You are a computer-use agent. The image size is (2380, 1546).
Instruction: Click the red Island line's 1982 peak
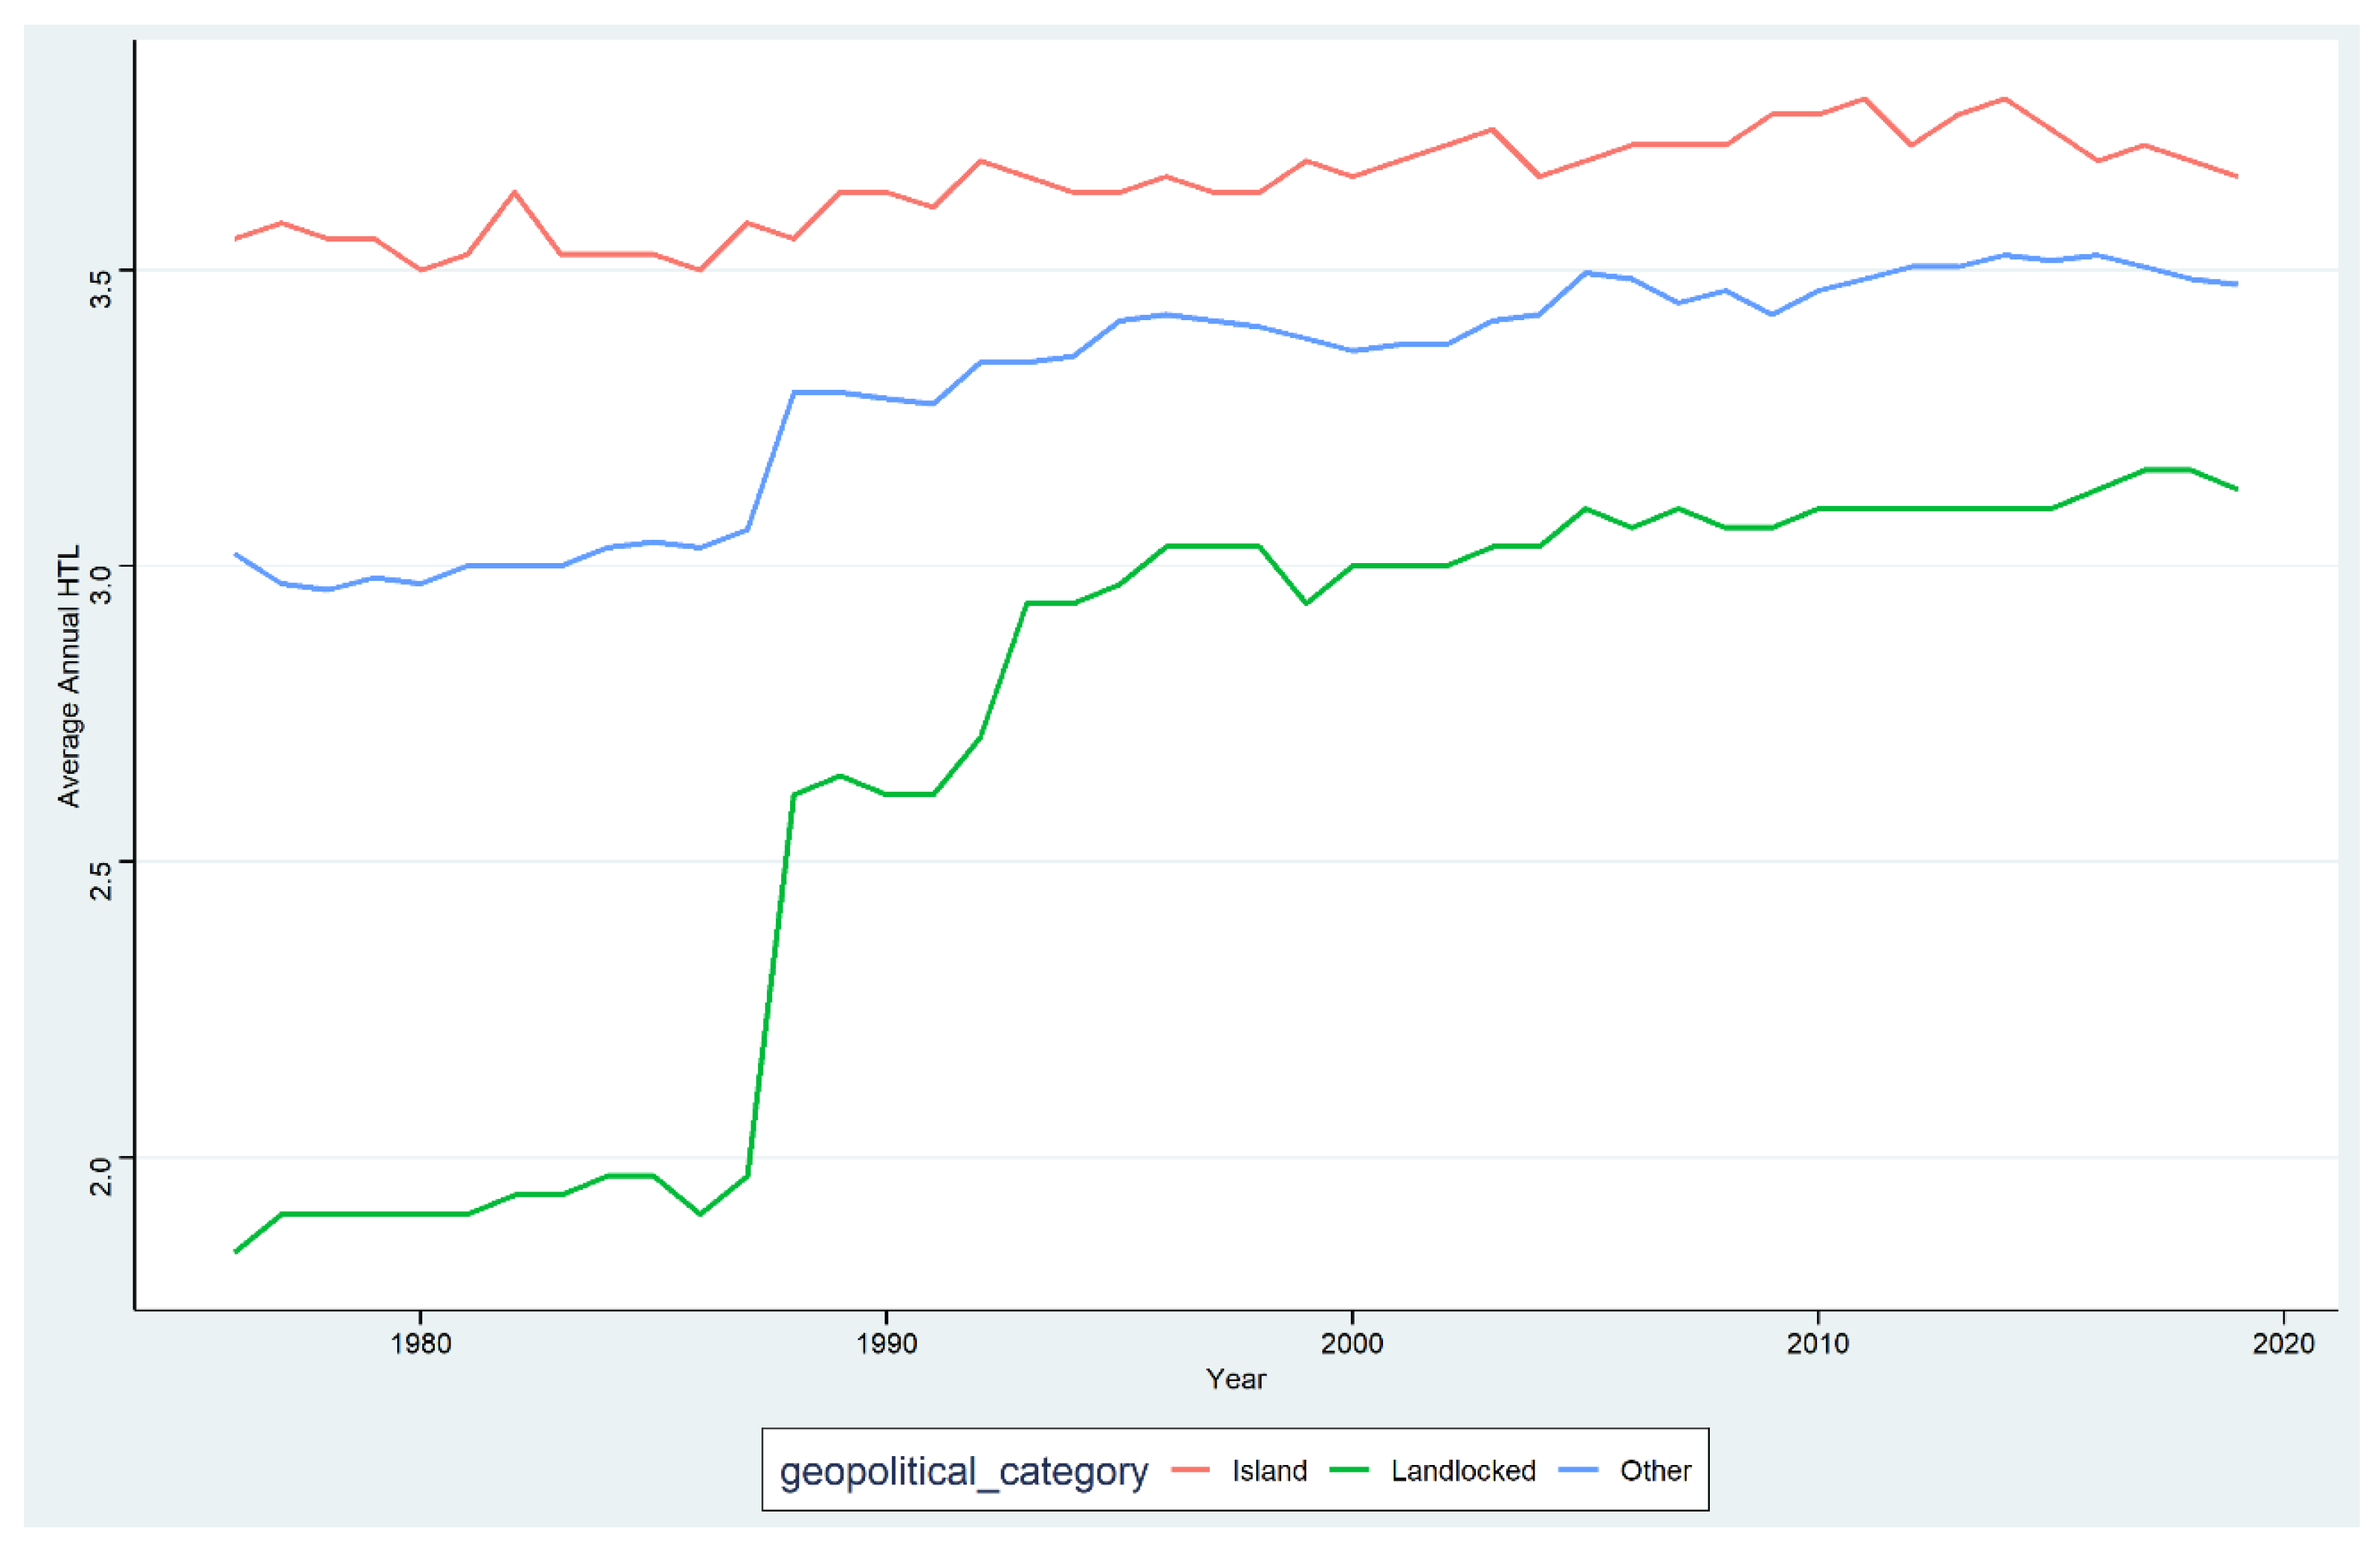pyautogui.click(x=514, y=192)
